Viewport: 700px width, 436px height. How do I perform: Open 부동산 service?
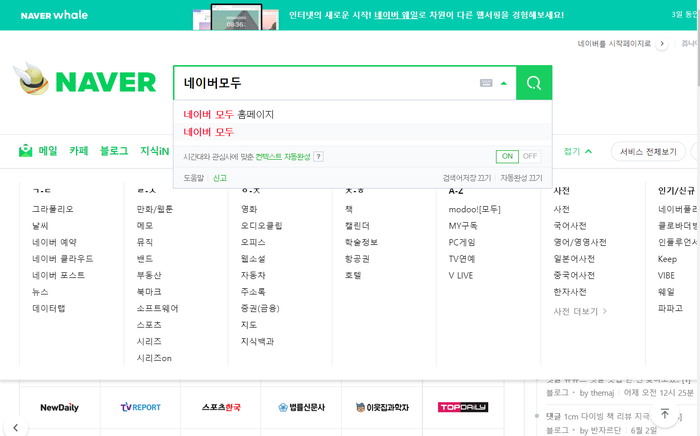coord(149,275)
